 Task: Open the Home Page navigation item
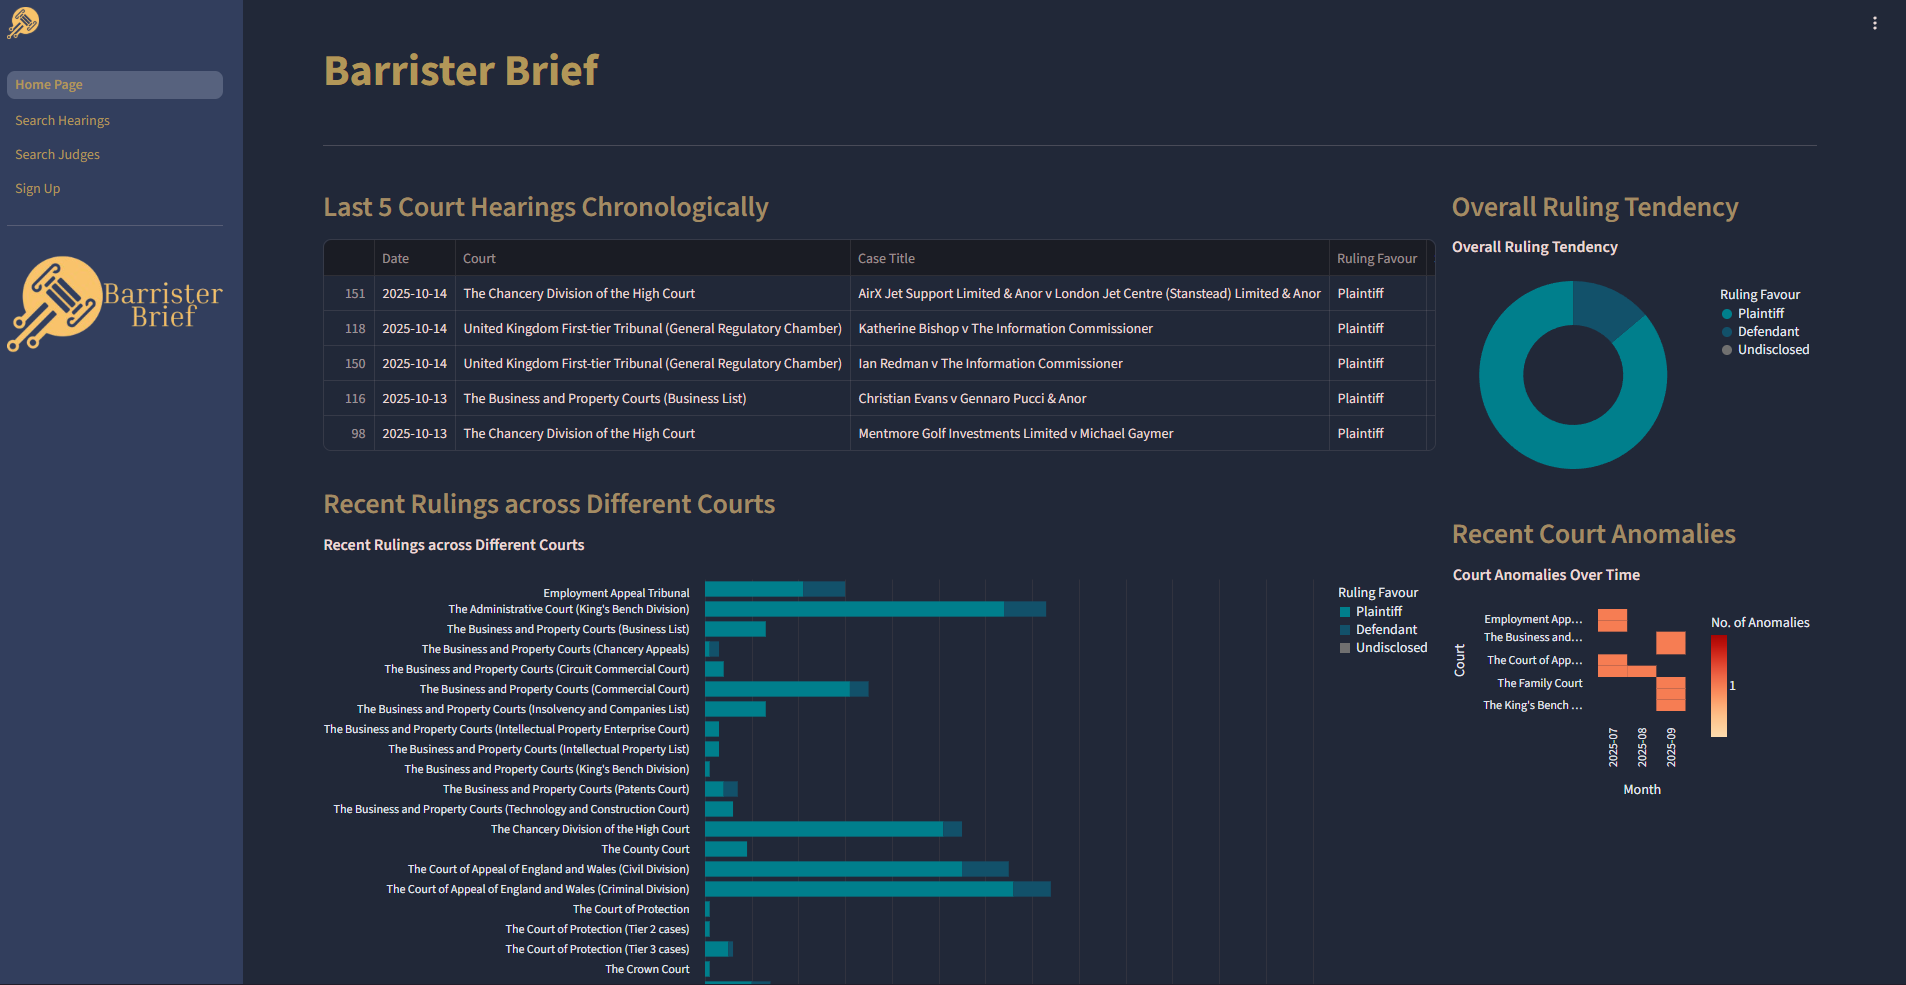point(114,85)
